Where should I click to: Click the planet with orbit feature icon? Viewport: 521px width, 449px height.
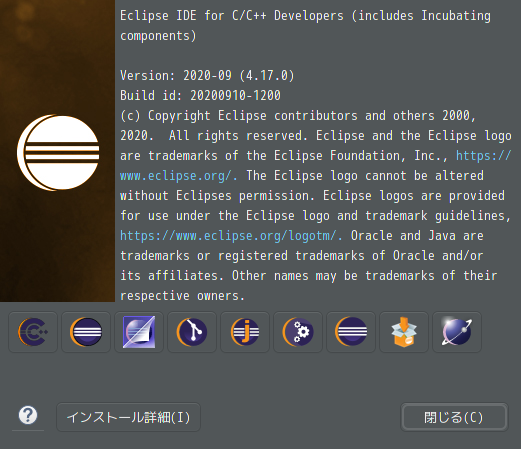click(x=457, y=332)
